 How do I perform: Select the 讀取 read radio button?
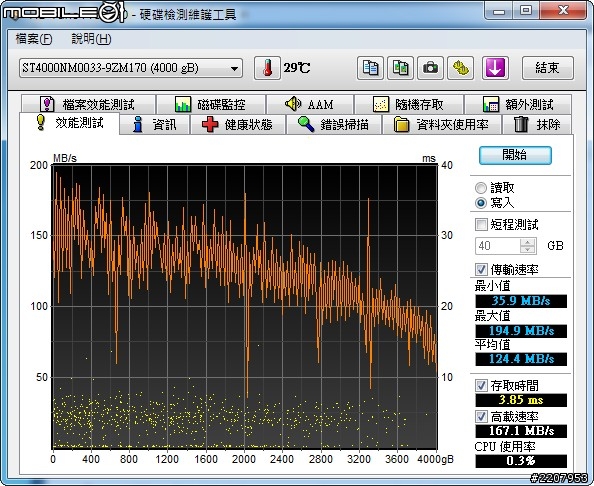click(x=481, y=188)
